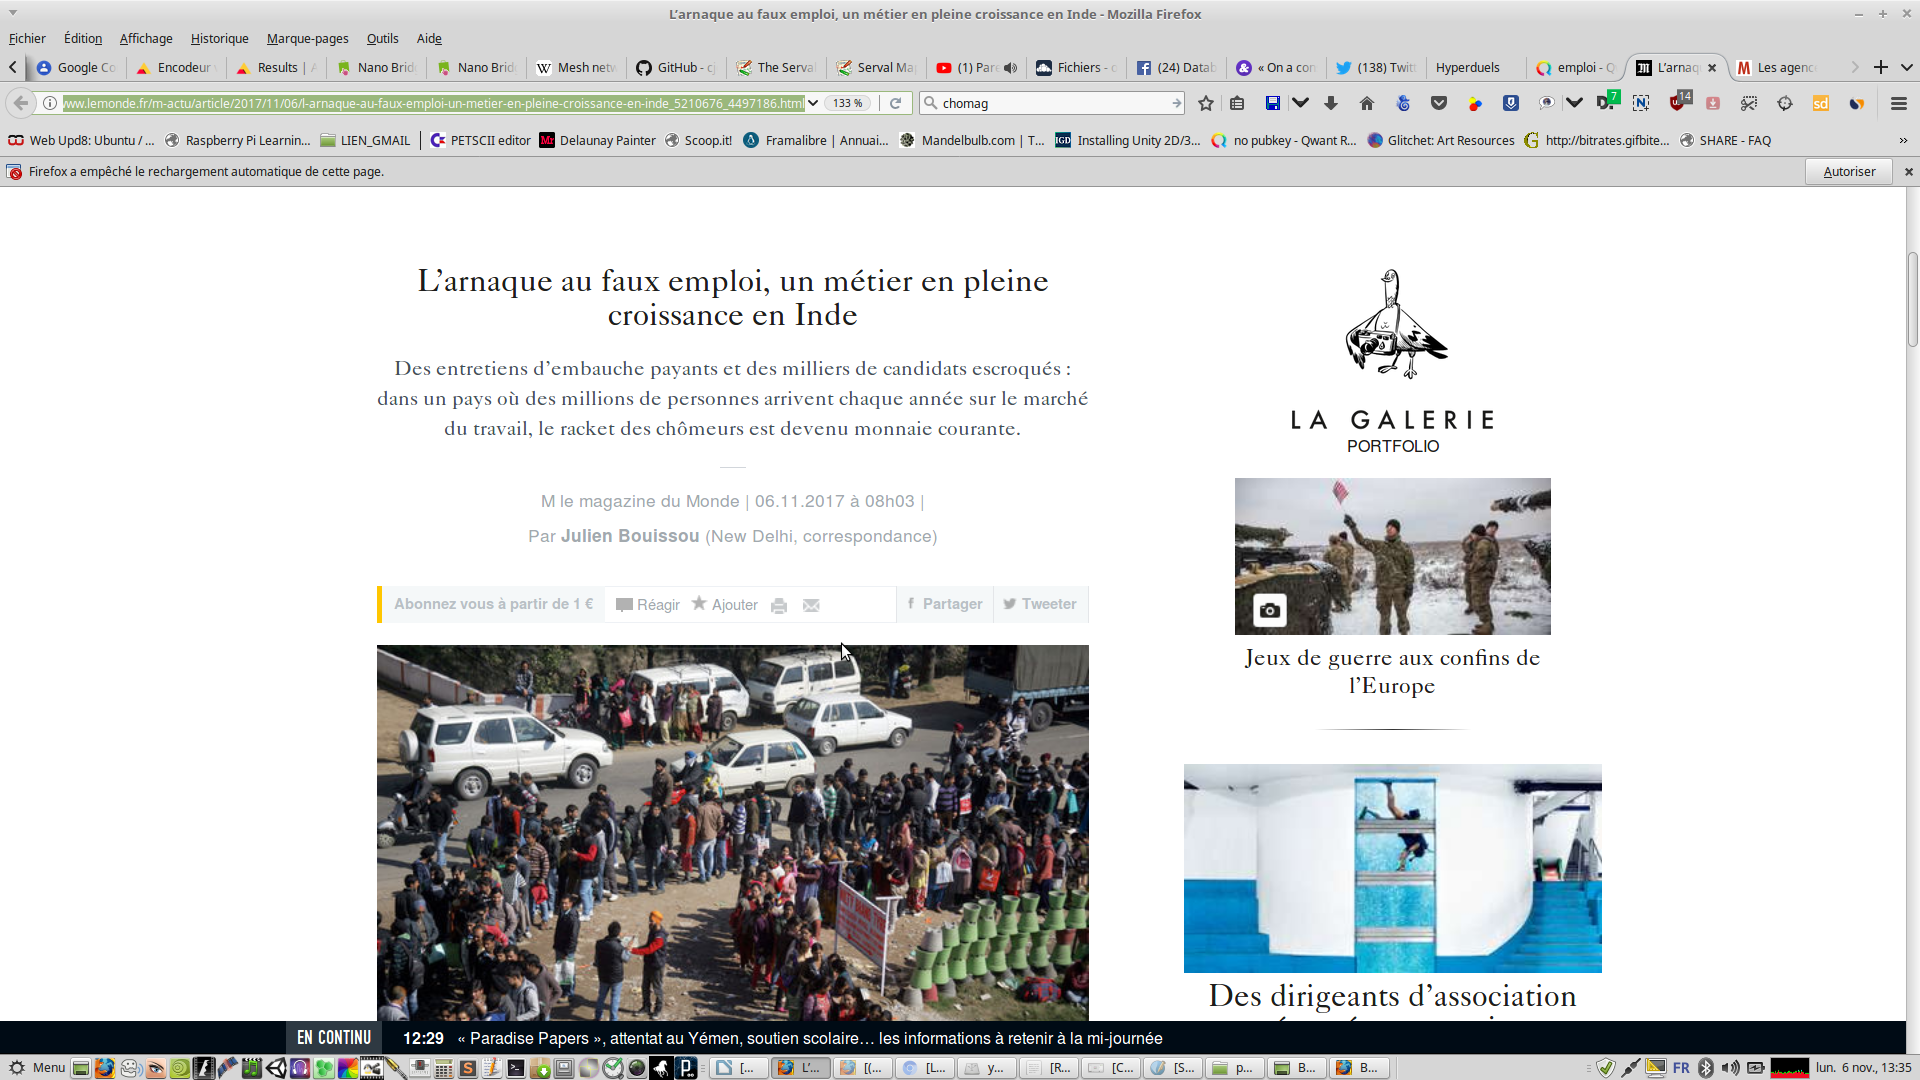Show more bookmarks toolbar items
The height and width of the screenshot is (1080, 1920).
(x=1903, y=140)
